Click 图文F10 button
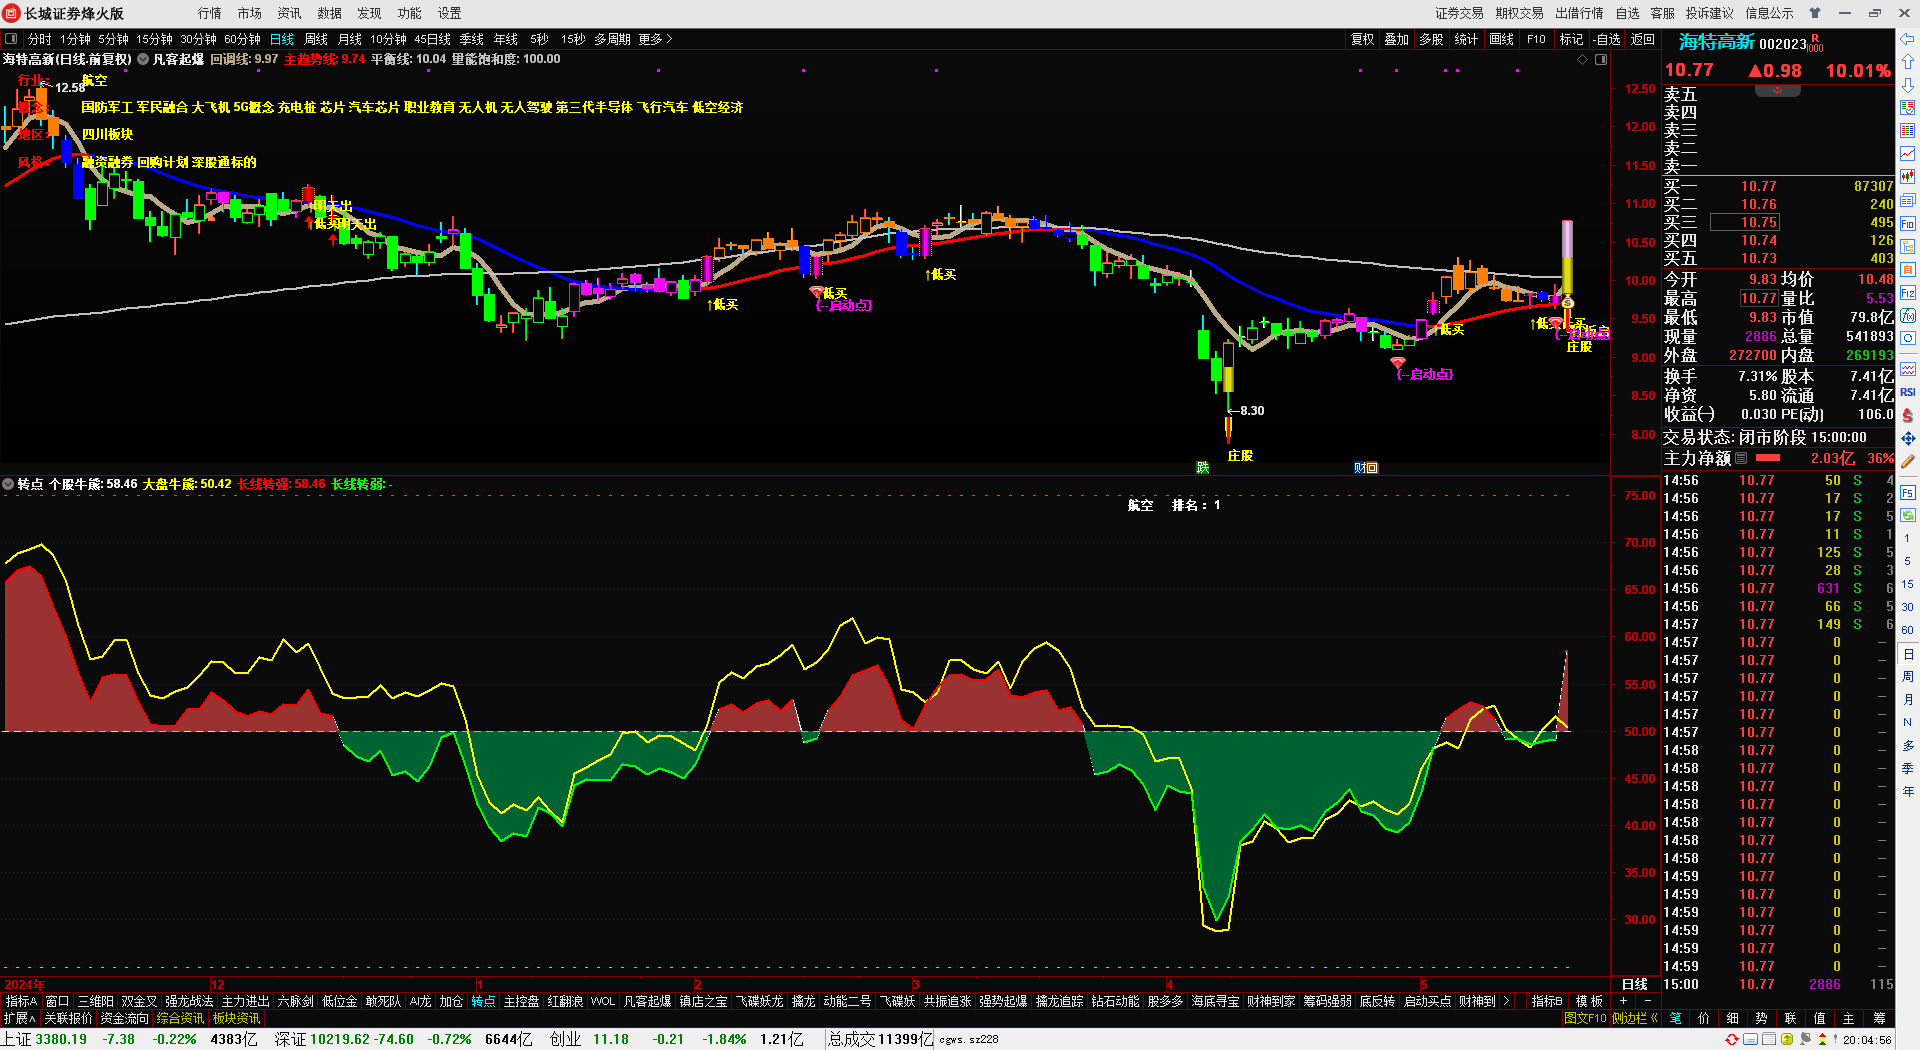Viewport: 1920px width, 1050px height. pyautogui.click(x=1585, y=1018)
